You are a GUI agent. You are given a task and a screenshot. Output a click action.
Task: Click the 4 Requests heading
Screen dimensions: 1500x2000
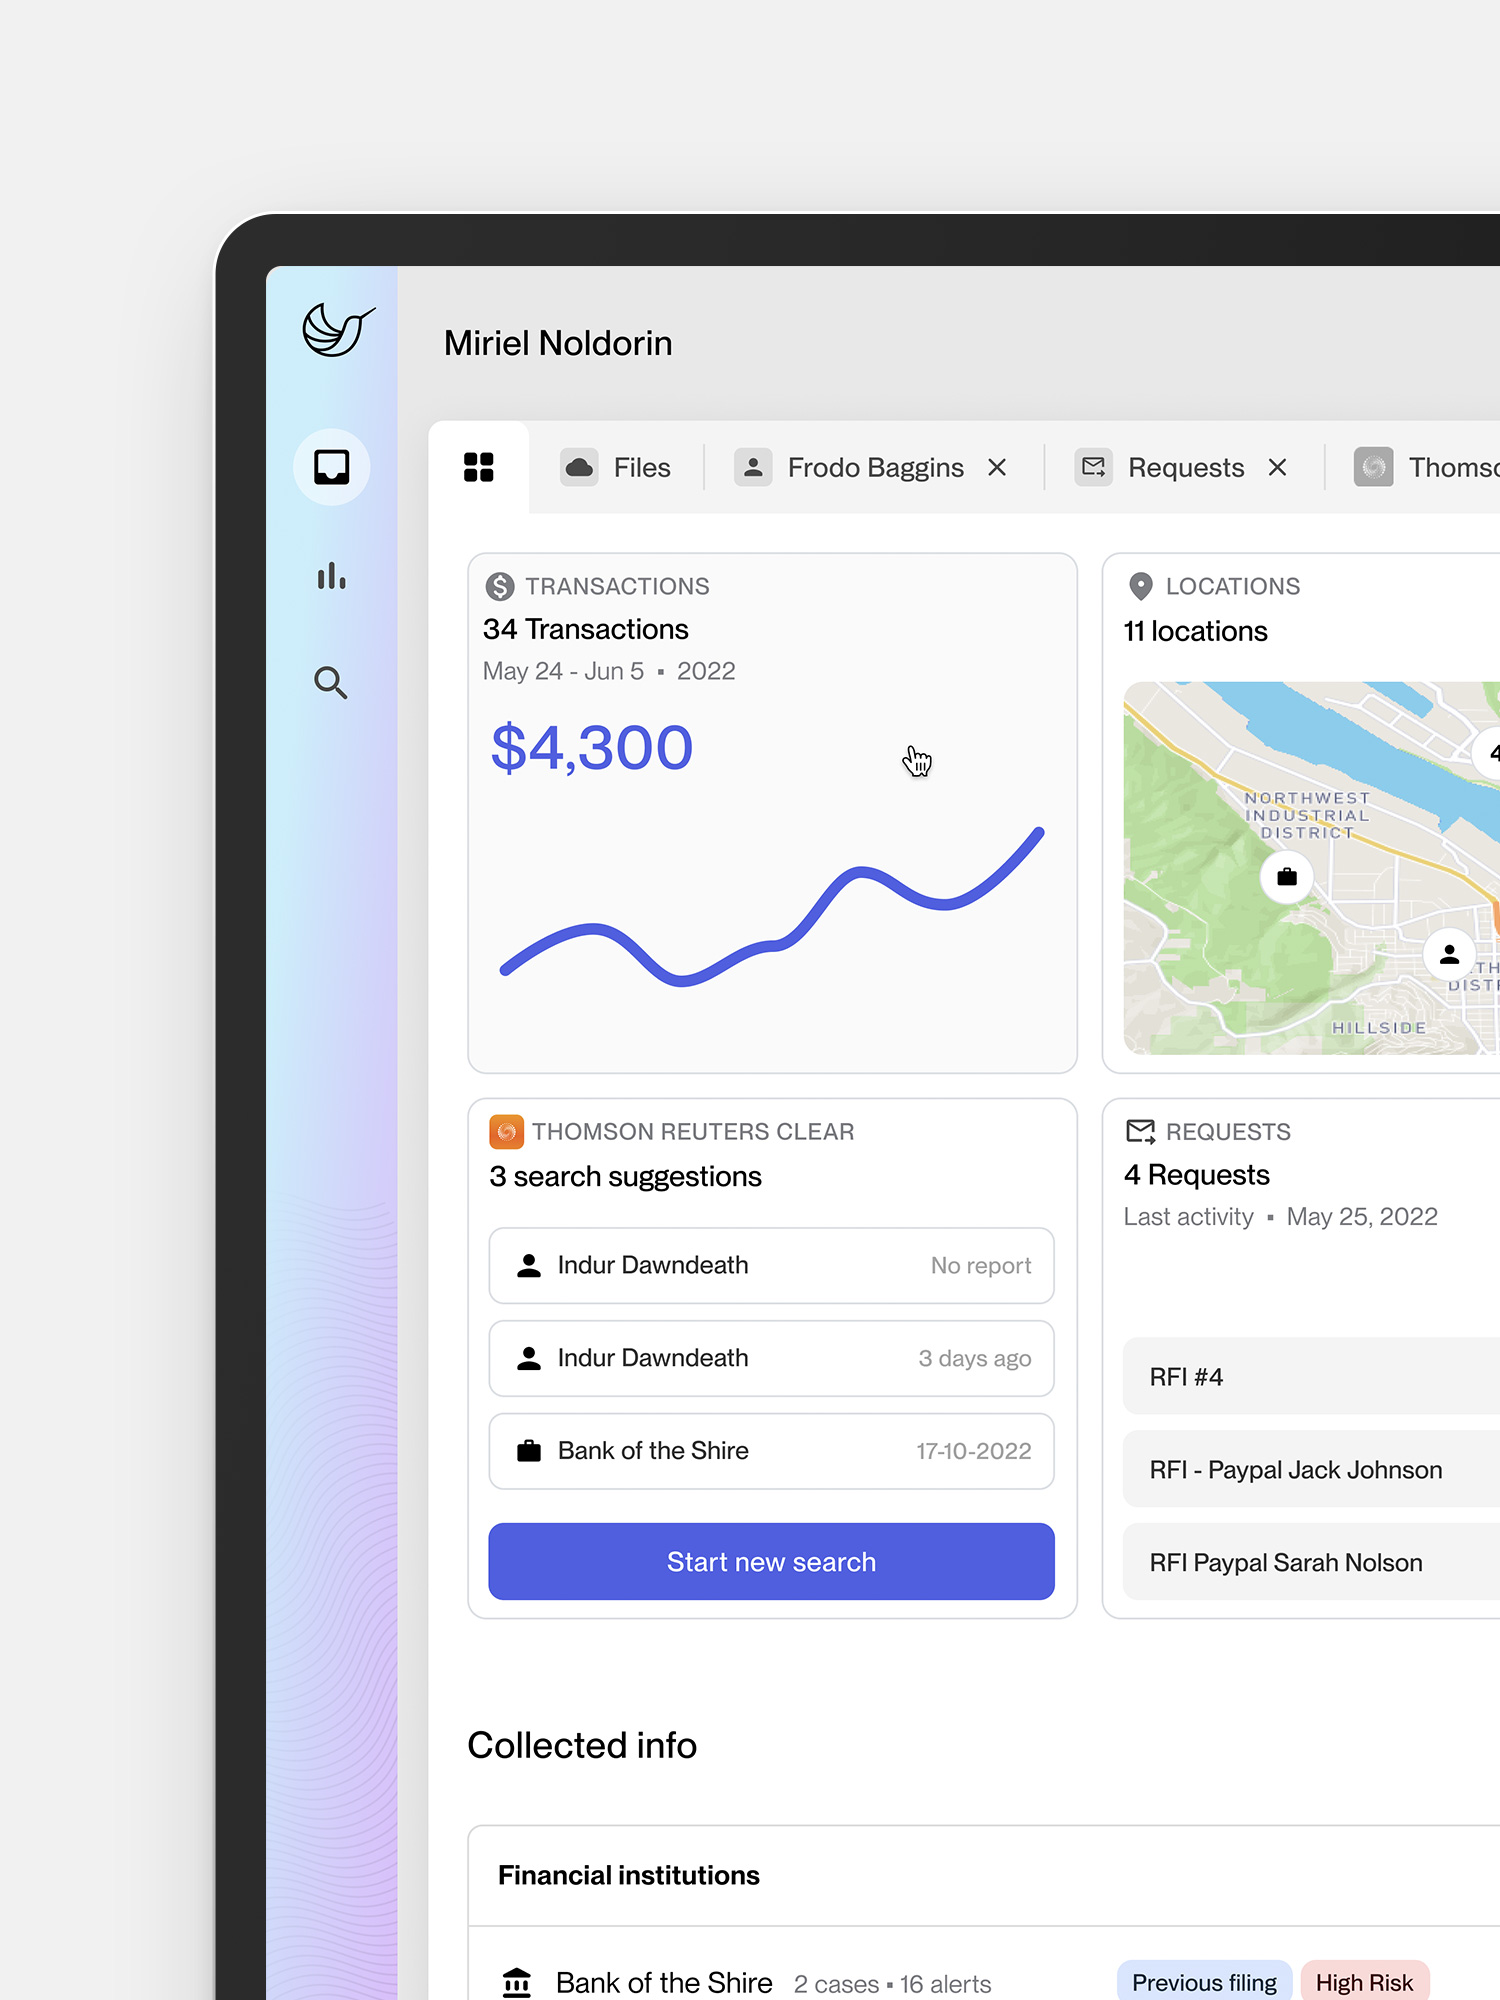tap(1196, 1174)
